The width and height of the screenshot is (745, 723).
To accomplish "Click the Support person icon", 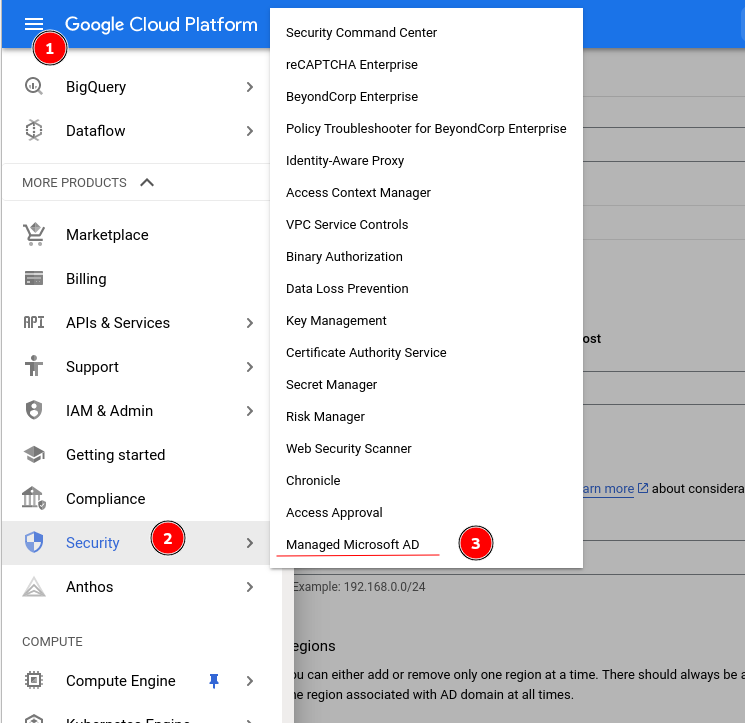I will tap(34, 366).
